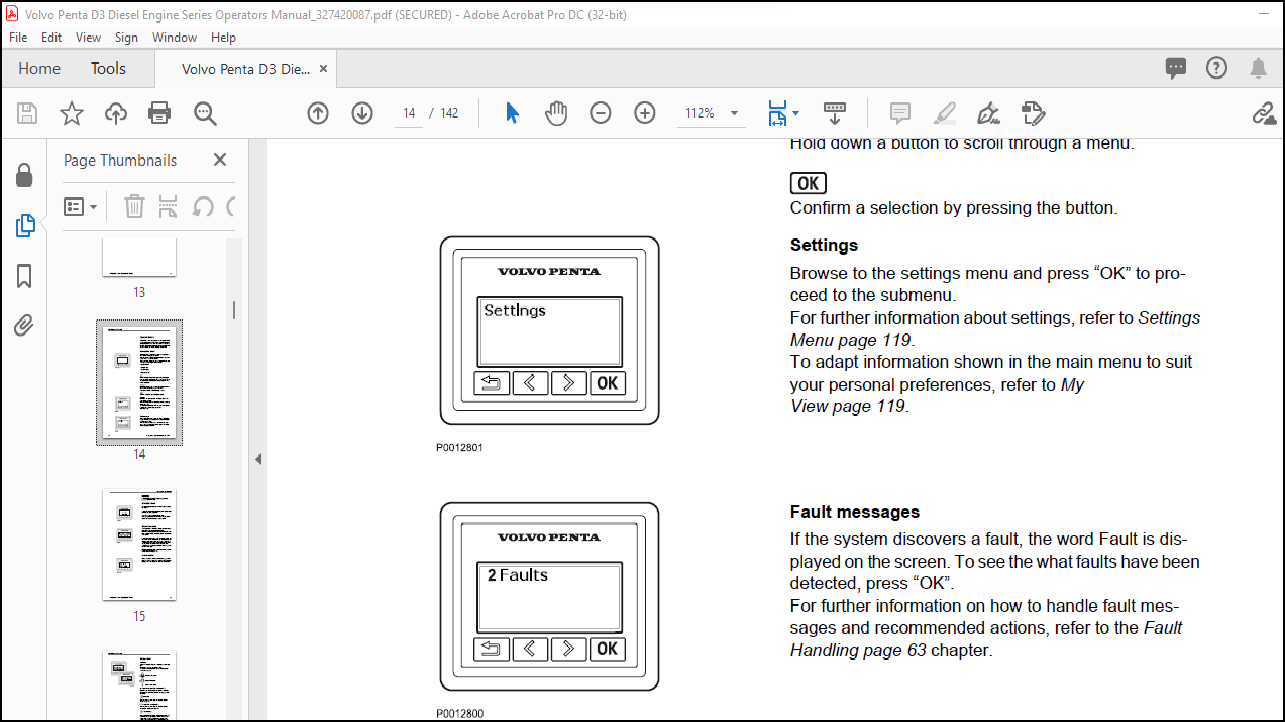Add a sticky note comment
The image size is (1285, 722).
900,113
